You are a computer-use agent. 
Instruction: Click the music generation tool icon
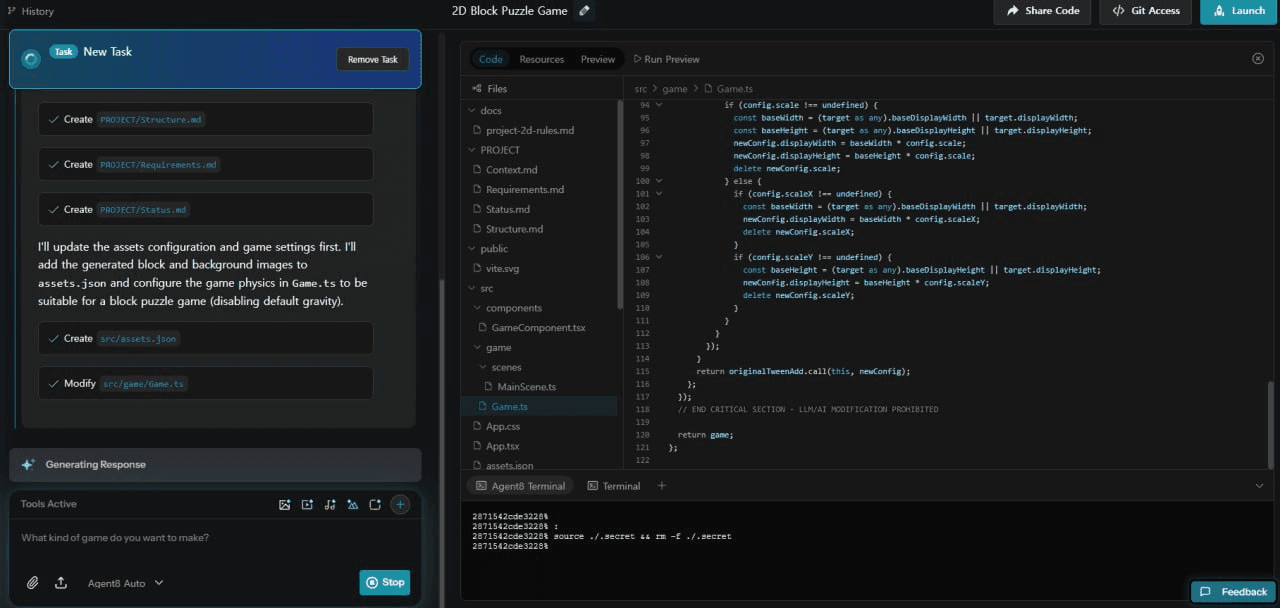click(x=330, y=505)
